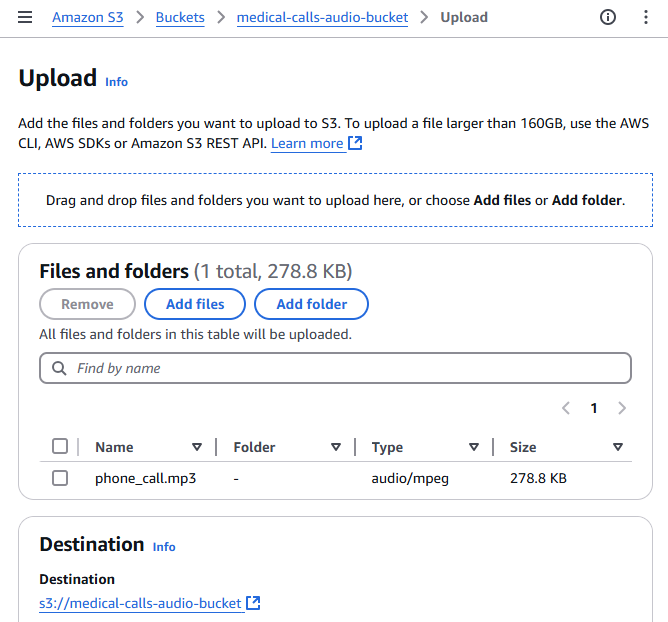
Task: Go to previous page of file table
Action: (566, 408)
